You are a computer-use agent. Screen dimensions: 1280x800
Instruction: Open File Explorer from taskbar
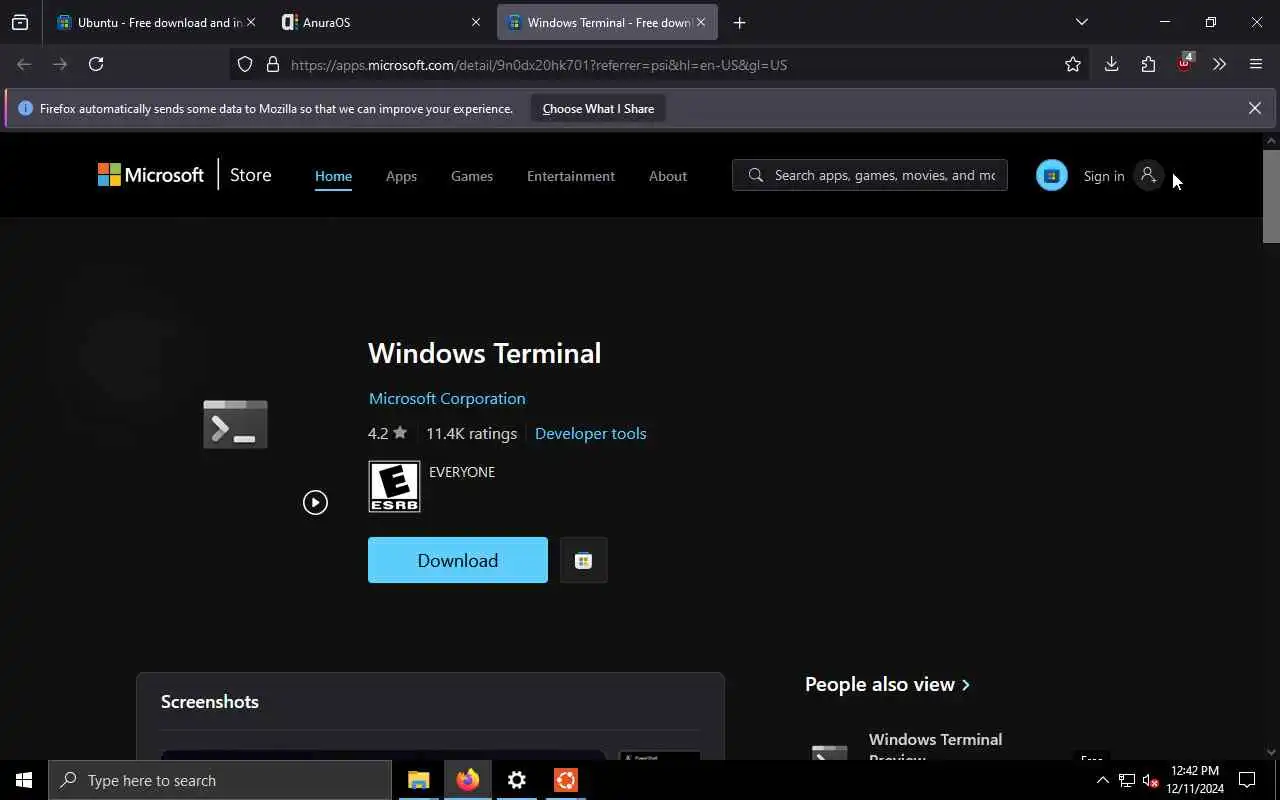click(418, 780)
